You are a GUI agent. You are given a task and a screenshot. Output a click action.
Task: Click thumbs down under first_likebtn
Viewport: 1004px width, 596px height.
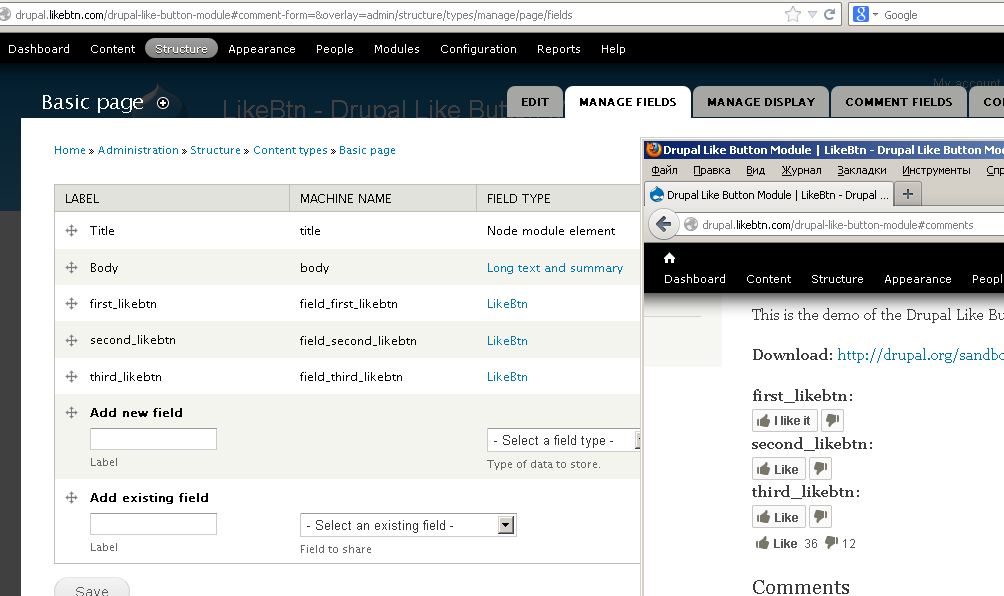point(832,421)
